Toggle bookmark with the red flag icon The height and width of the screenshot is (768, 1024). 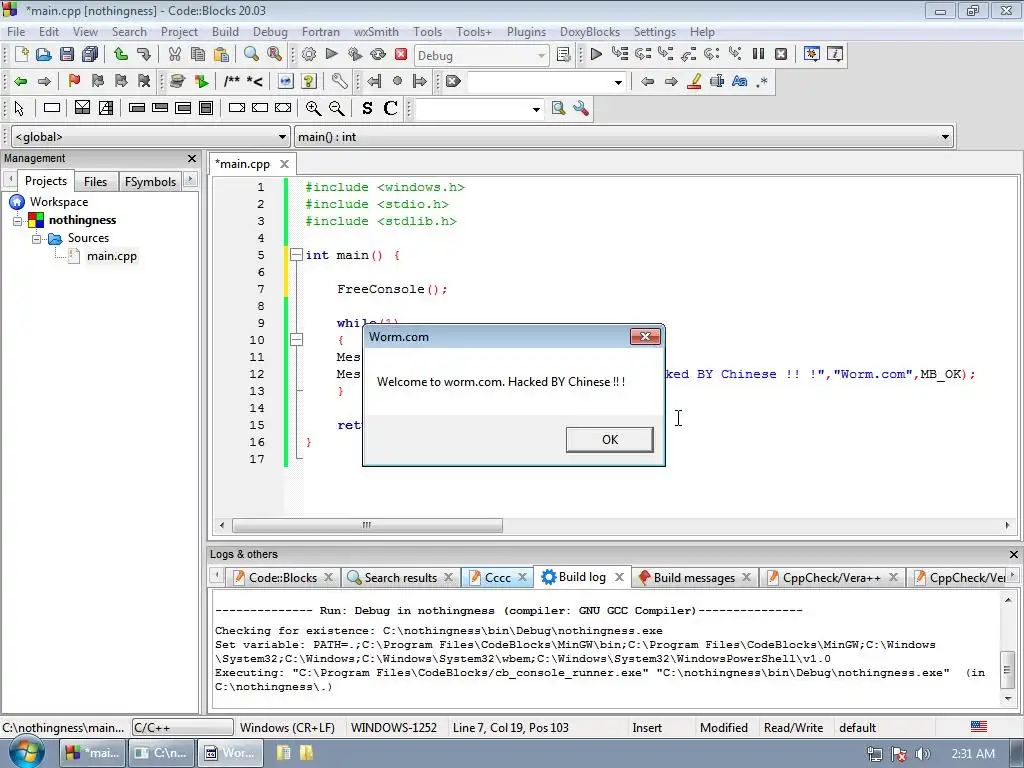tap(74, 81)
